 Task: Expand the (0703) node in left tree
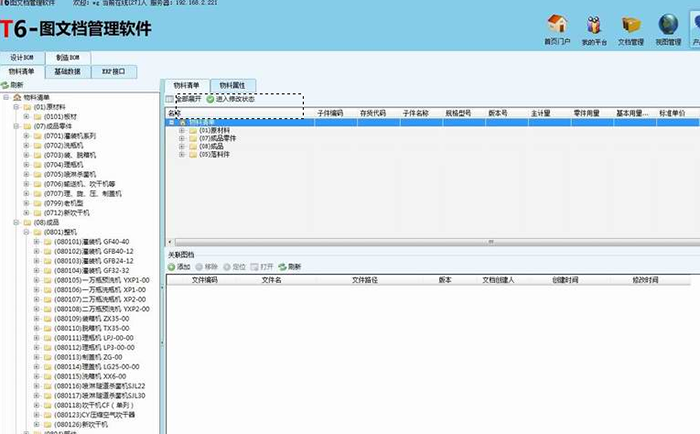(x=27, y=155)
